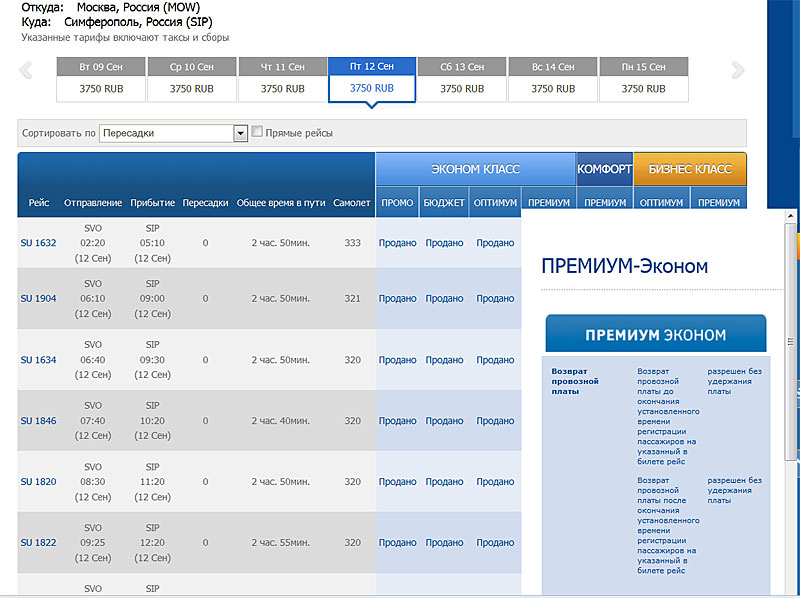The image size is (800, 598).
Task: Click Продано in БЮДЖЕТ for SU 1904
Action: coord(444,298)
